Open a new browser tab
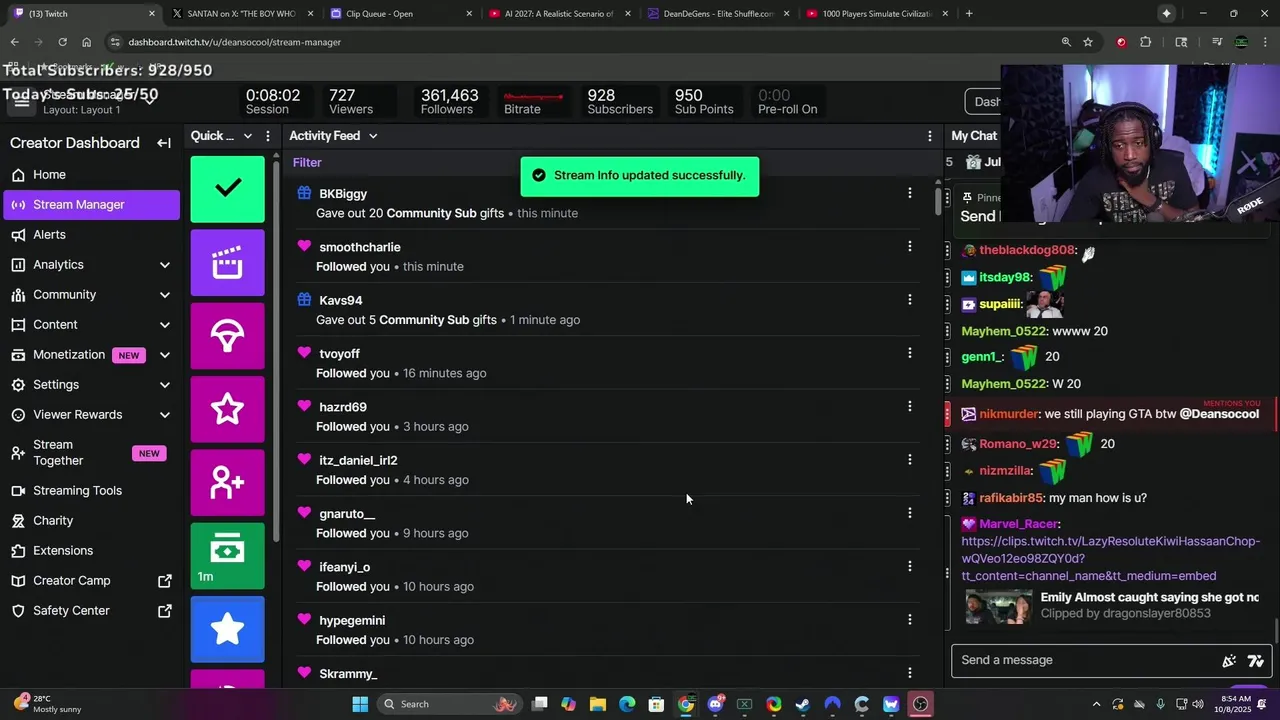 coord(969,14)
